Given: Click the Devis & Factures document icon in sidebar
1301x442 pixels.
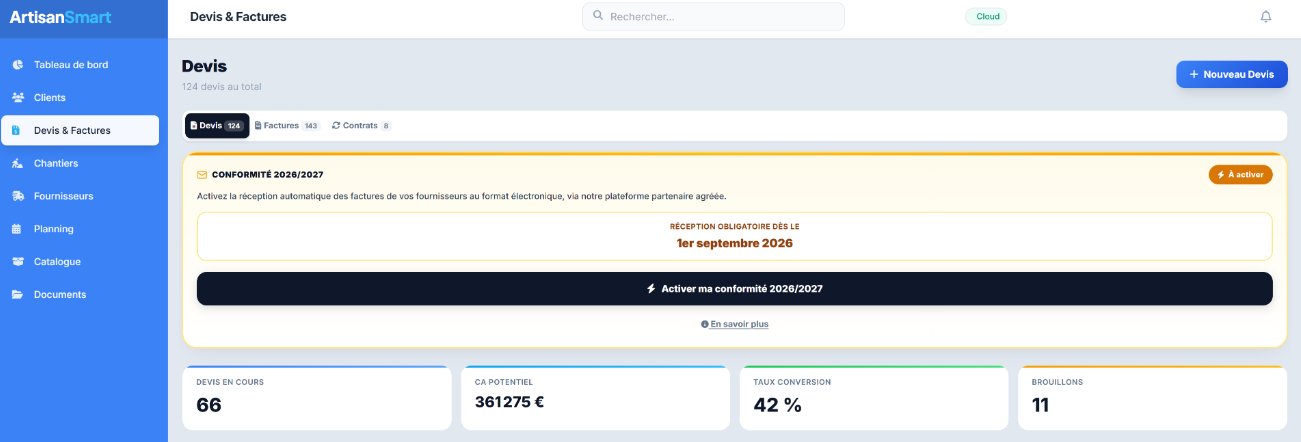Looking at the screenshot, I should coord(16,131).
